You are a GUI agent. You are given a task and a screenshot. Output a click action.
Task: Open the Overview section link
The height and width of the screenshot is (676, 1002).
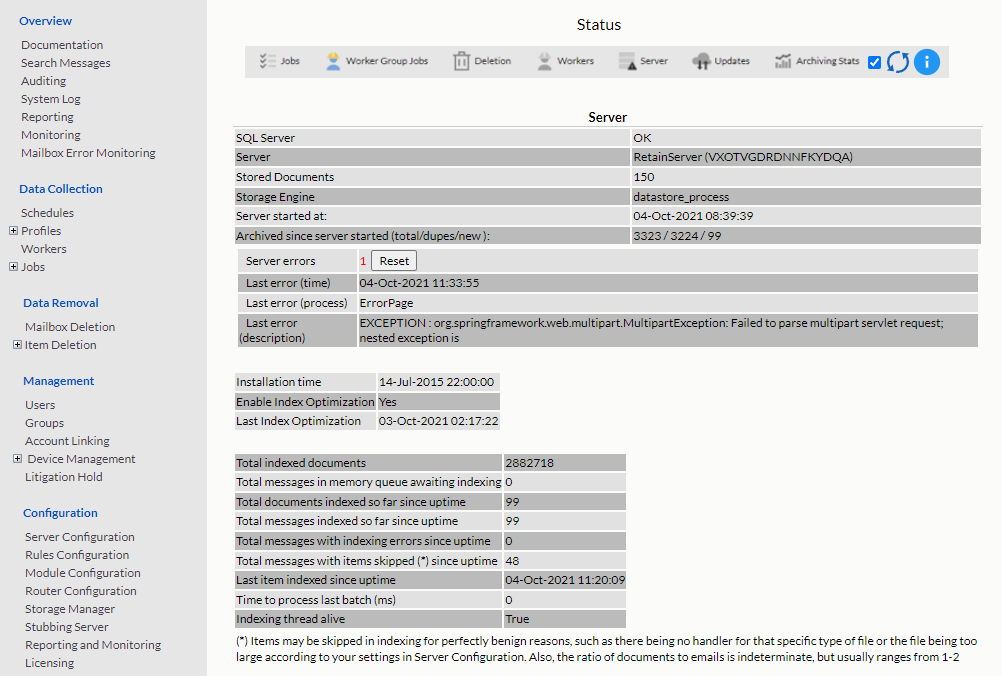[x=45, y=21]
